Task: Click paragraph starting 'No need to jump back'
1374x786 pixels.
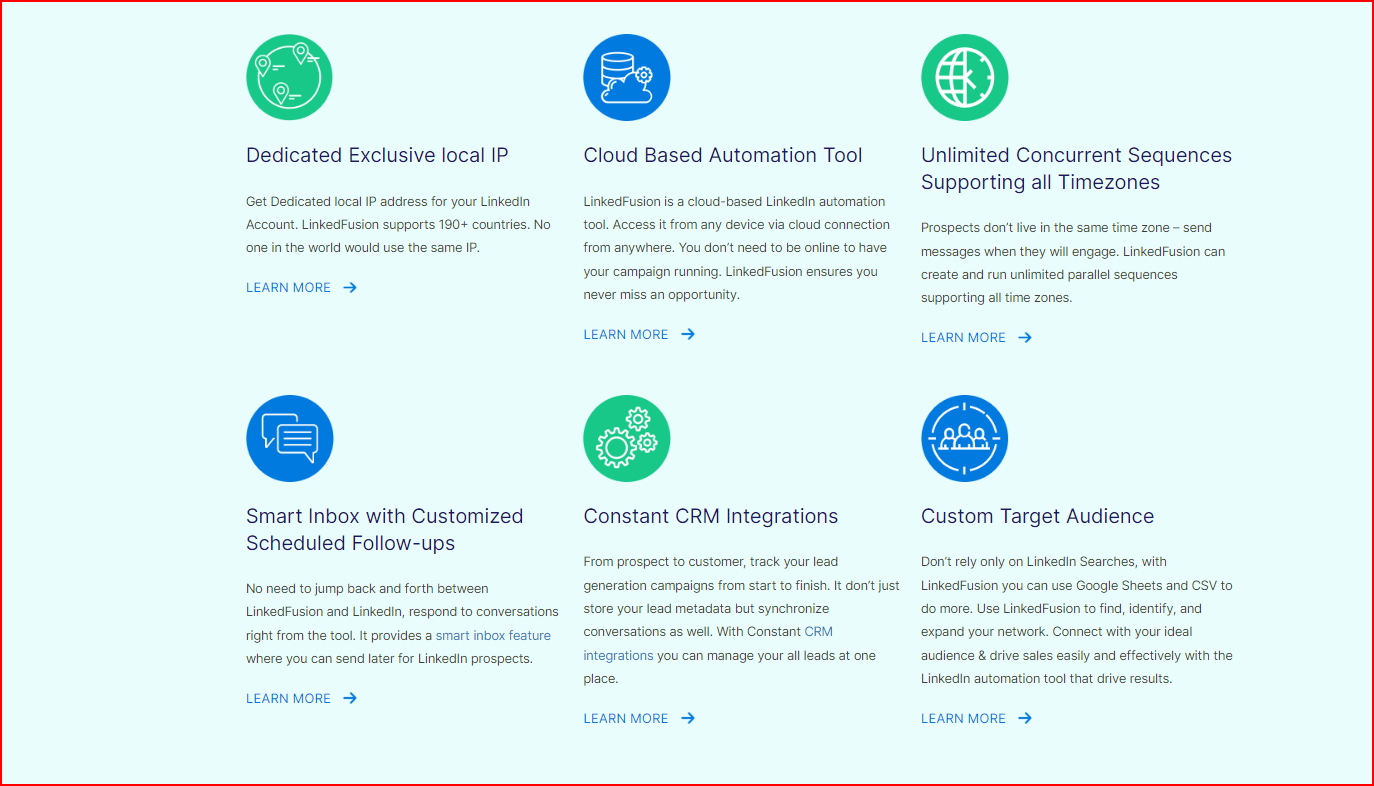Action: (402, 623)
